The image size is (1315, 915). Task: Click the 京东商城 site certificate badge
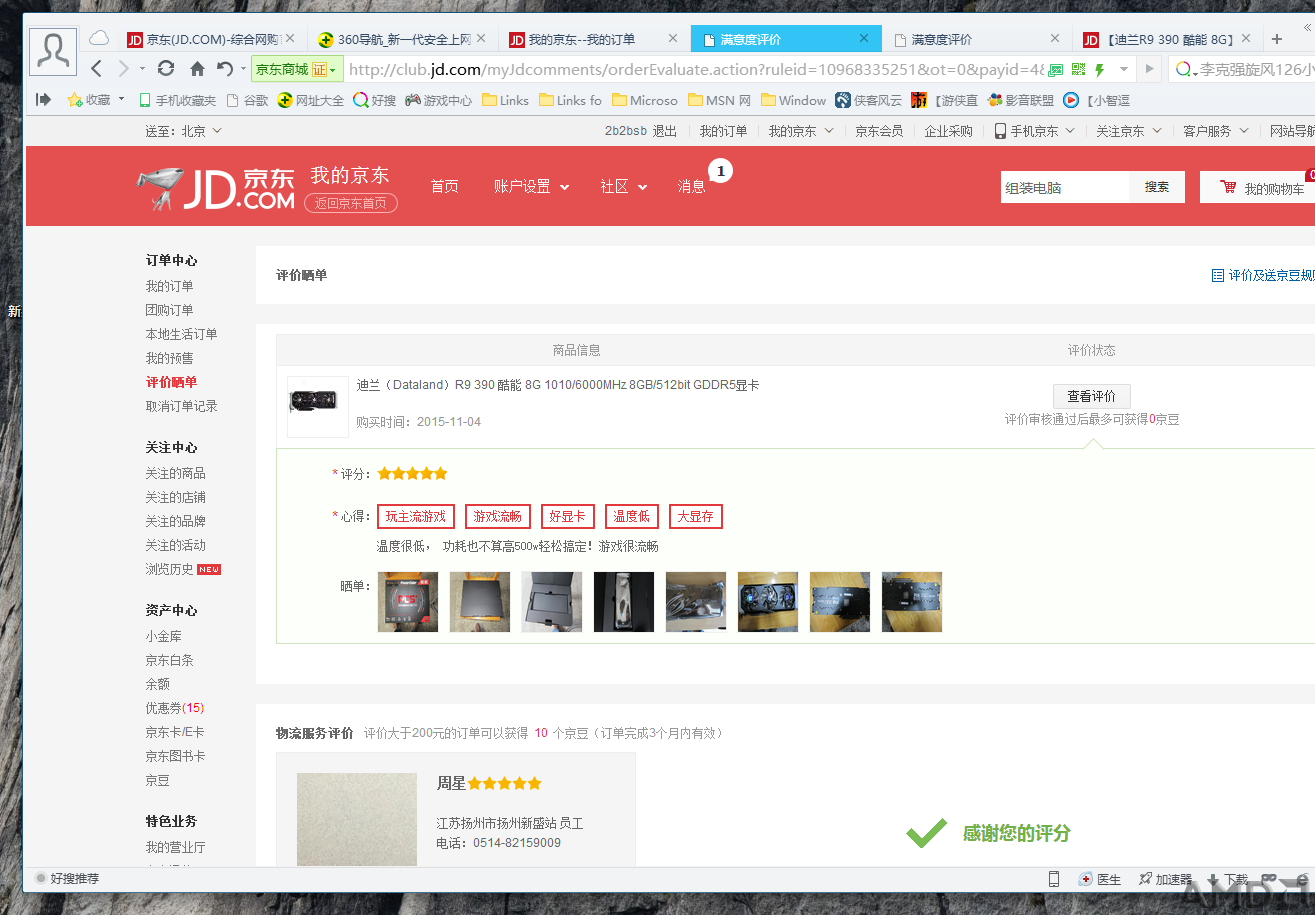pos(297,70)
